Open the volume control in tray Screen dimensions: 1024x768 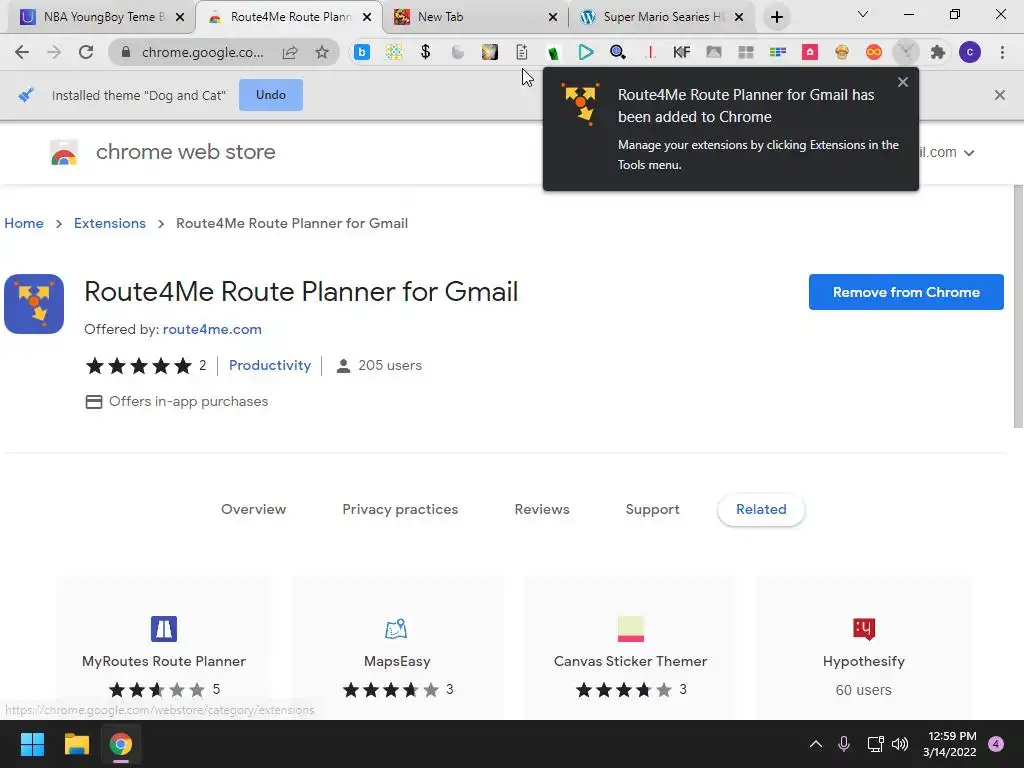click(900, 744)
